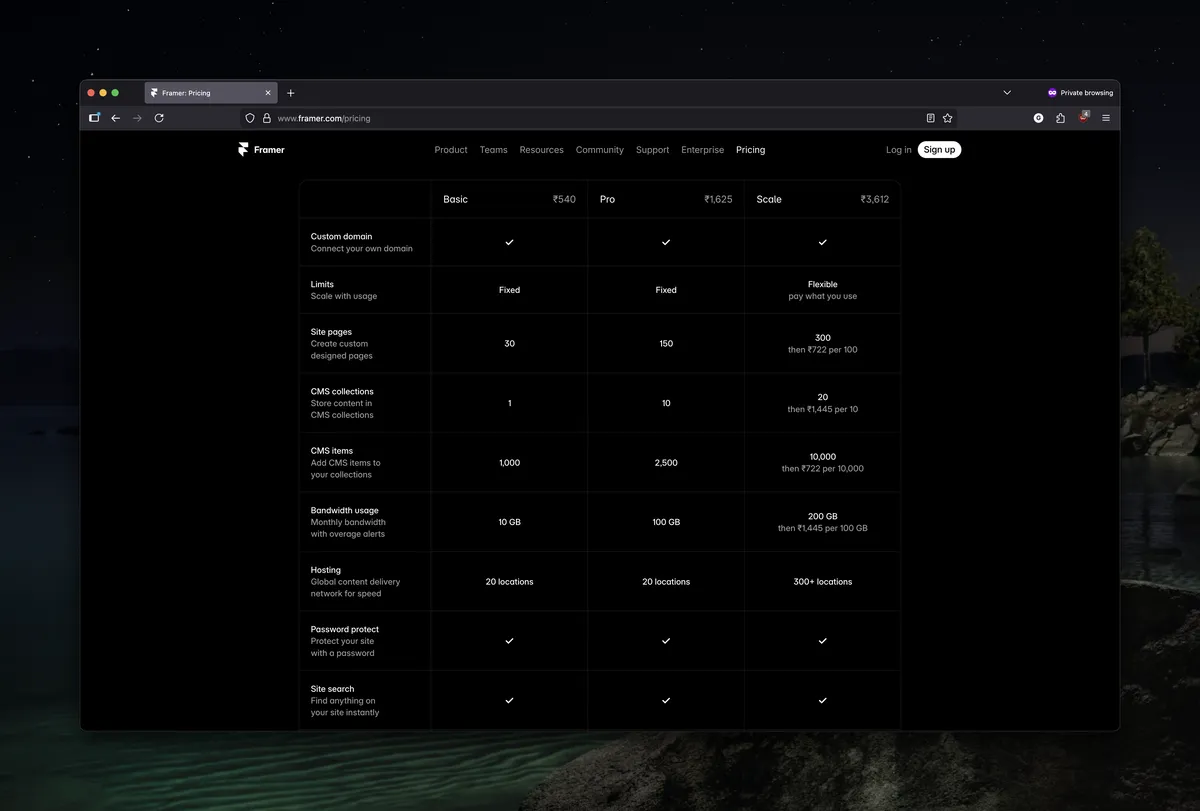Image resolution: width=1200 pixels, height=811 pixels.
Task: Open Firefox View in the tab bar
Action: pyautogui.click(x=94, y=117)
